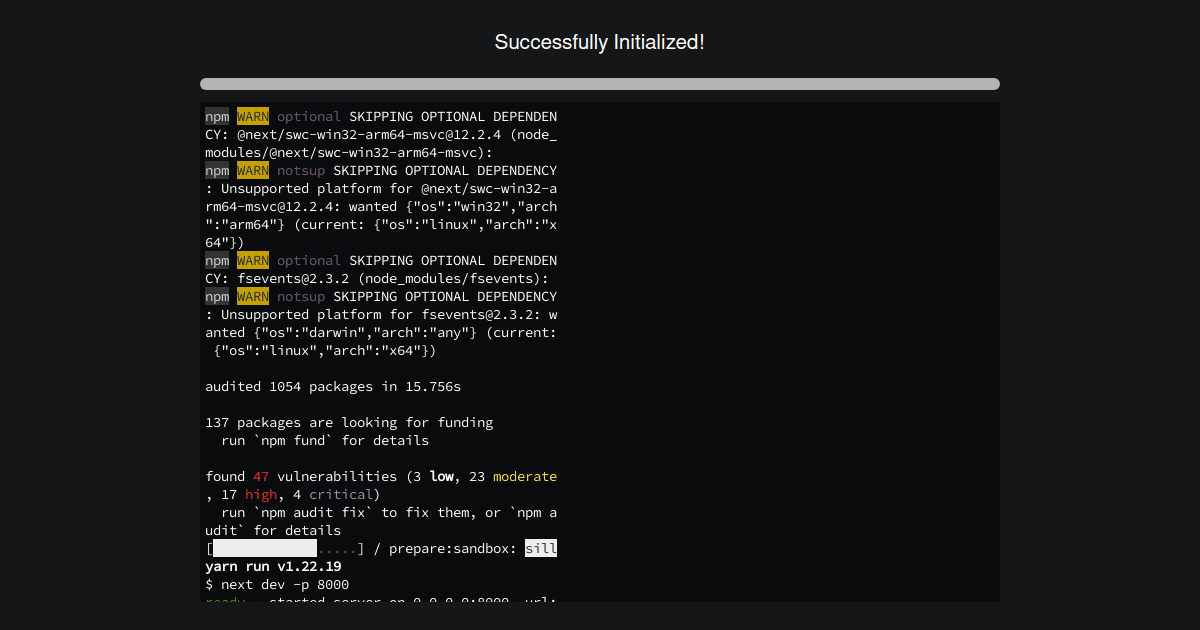1200x630 pixels.
Task: Click the first yellow WARN badge
Action: [x=252, y=116]
